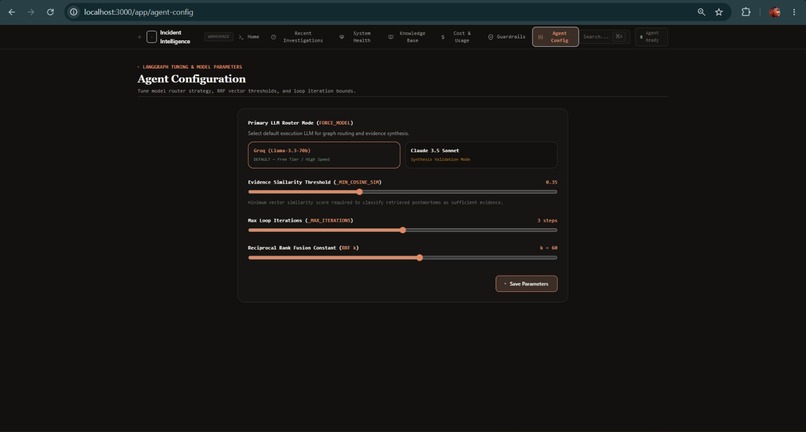Image resolution: width=806 pixels, height=432 pixels.
Task: Click 'LANGGRAPH TUNING & MODEL PARAMETERS' label
Action: click(192, 67)
